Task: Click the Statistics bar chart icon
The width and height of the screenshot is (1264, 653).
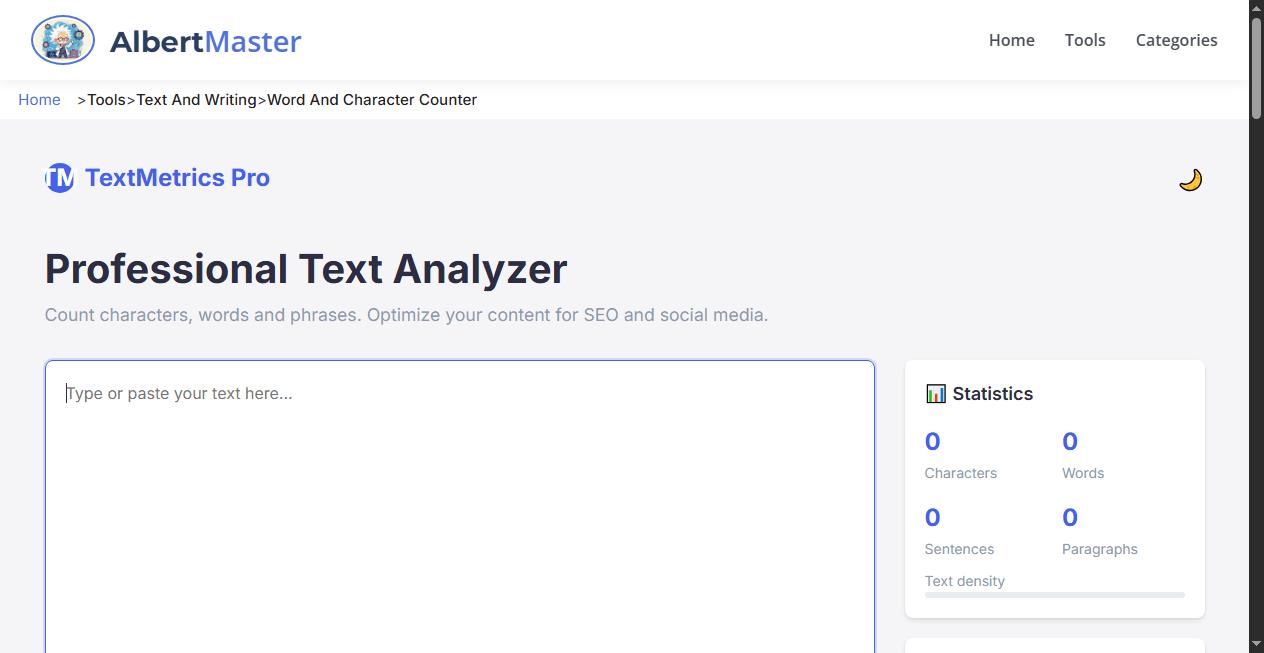Action: [936, 393]
